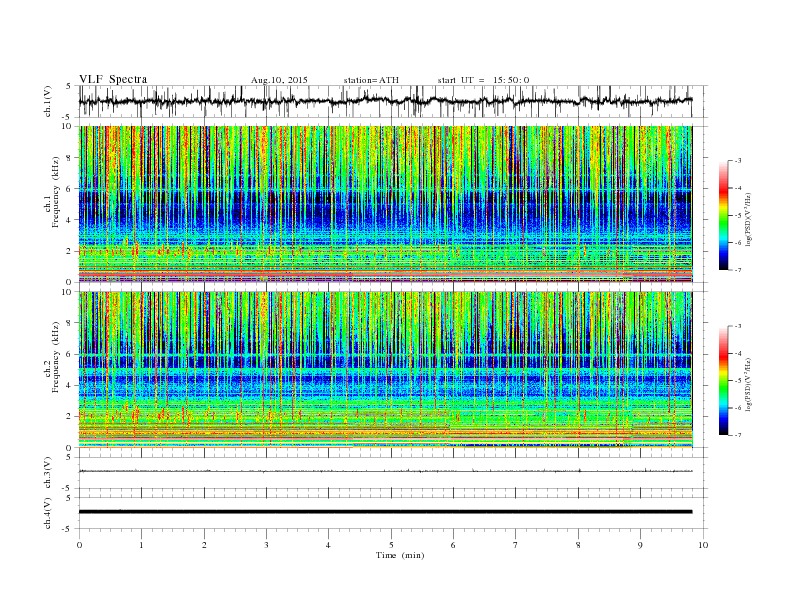Click time axis tick label '0'

point(79,545)
